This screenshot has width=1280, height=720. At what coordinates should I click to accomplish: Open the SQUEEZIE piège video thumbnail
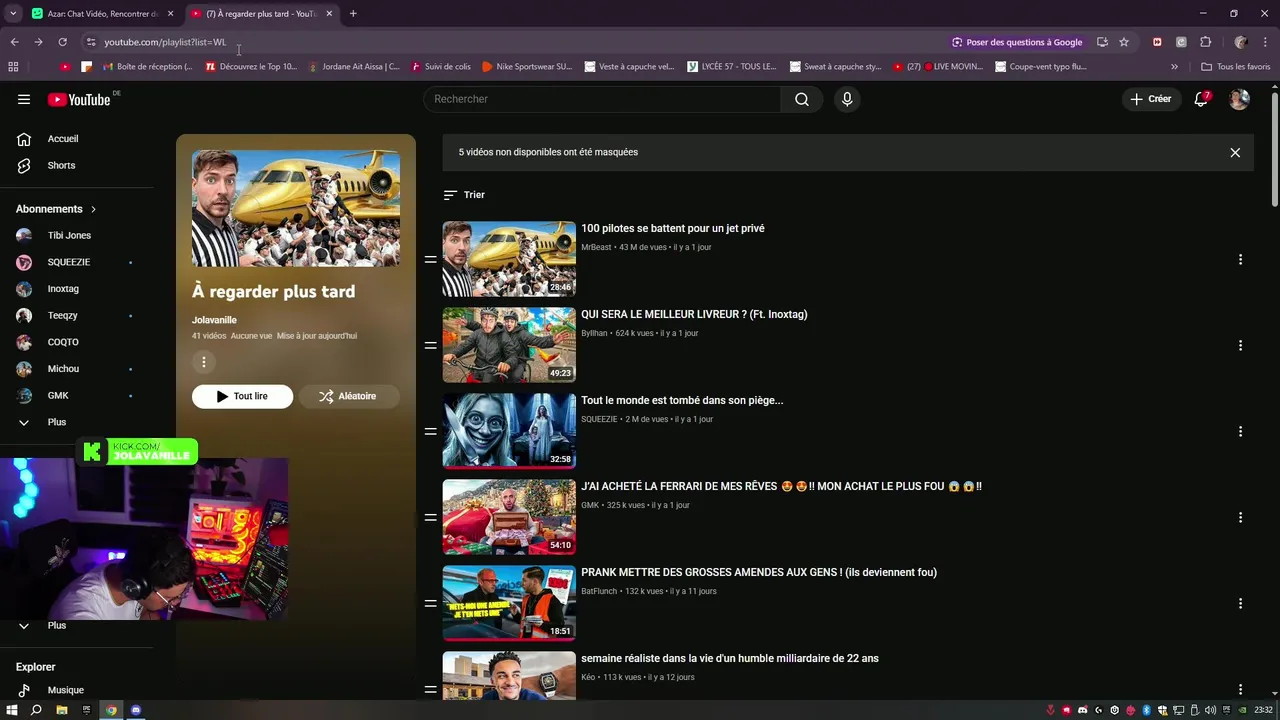tap(509, 431)
